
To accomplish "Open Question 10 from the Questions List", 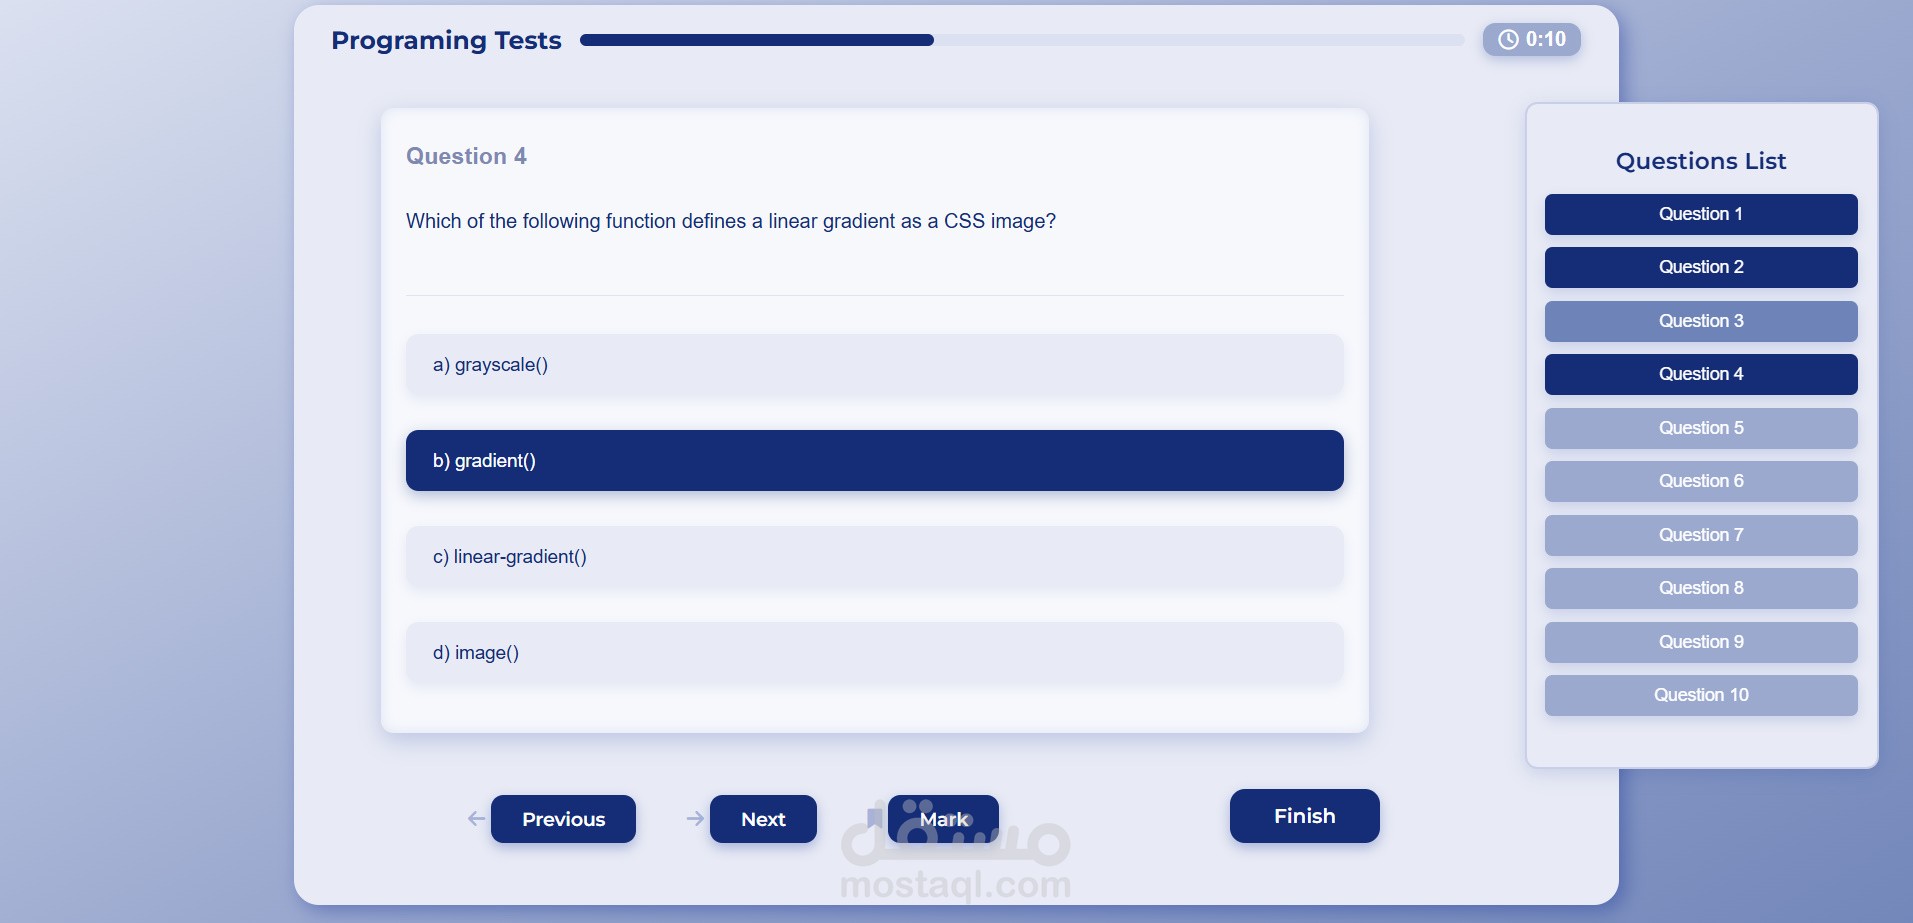I will 1700,695.
